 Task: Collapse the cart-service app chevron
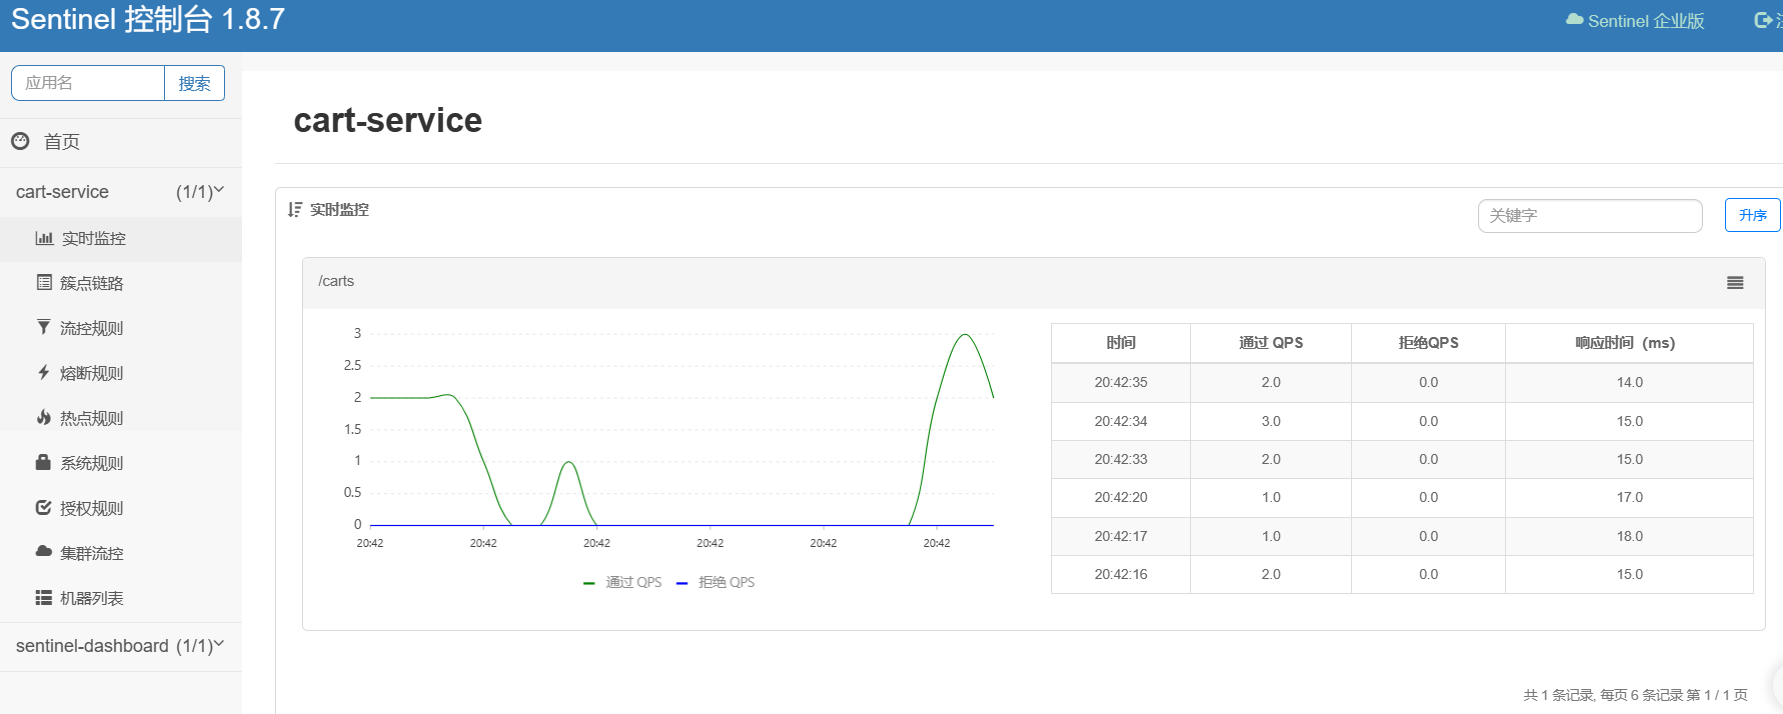(219, 190)
